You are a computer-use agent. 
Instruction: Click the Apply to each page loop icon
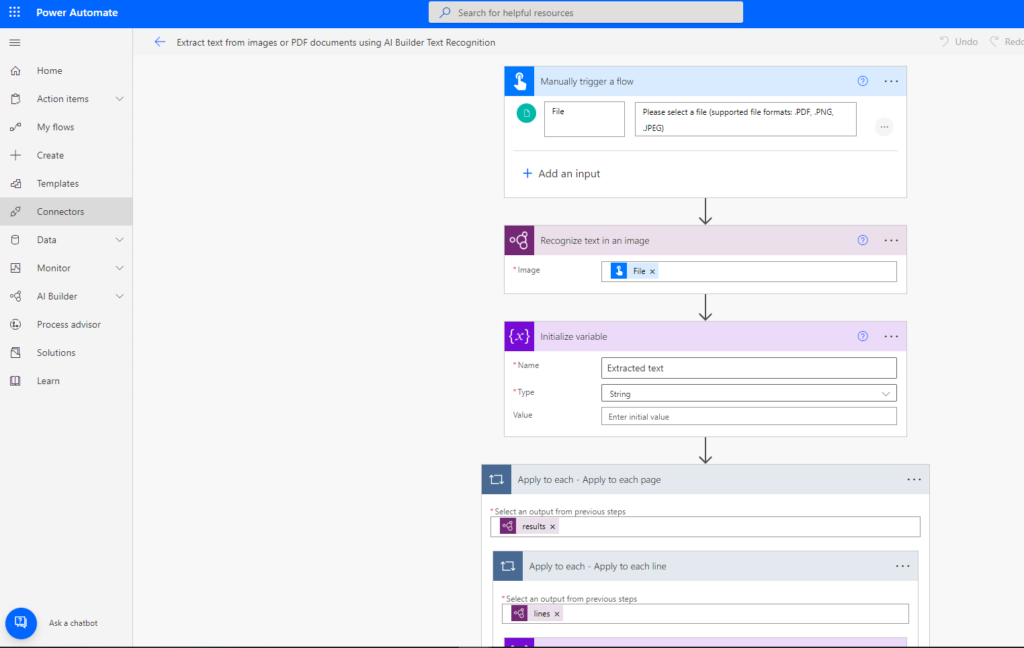point(496,479)
